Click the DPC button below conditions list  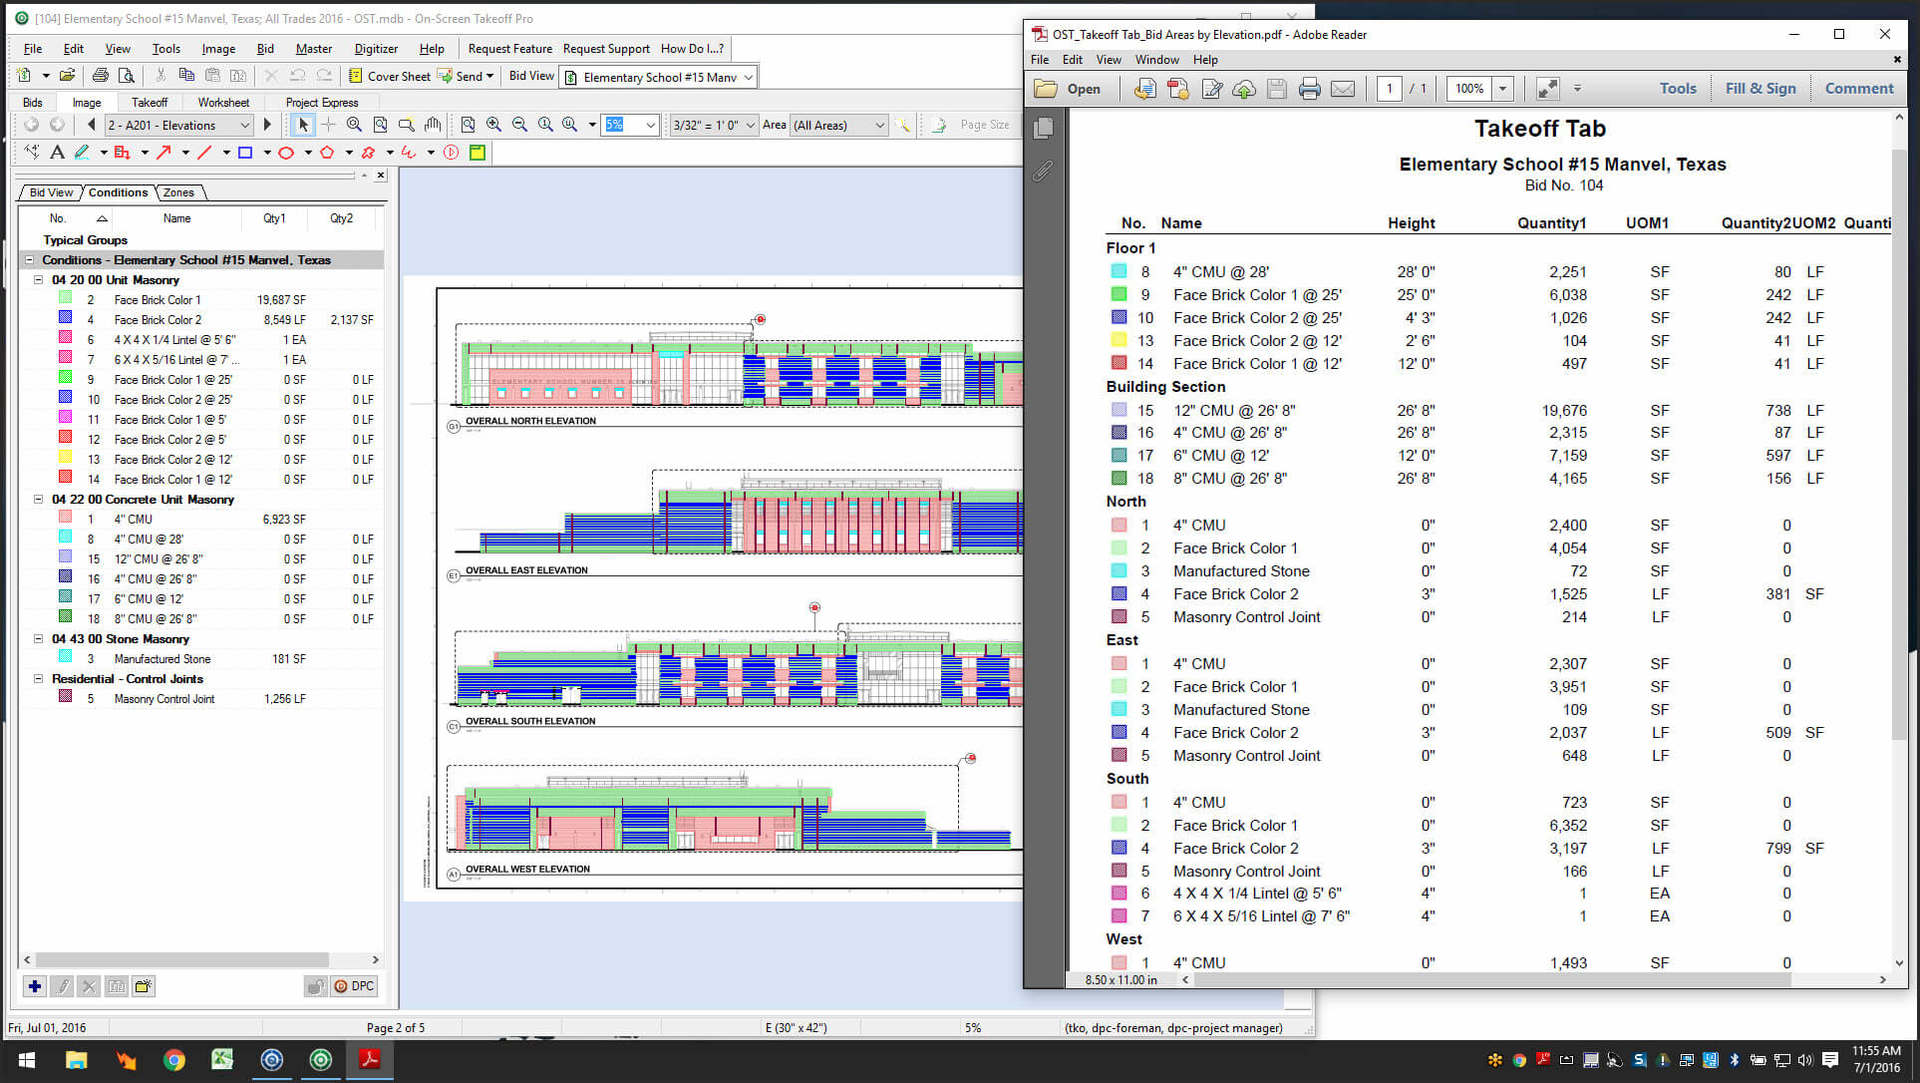click(x=354, y=987)
